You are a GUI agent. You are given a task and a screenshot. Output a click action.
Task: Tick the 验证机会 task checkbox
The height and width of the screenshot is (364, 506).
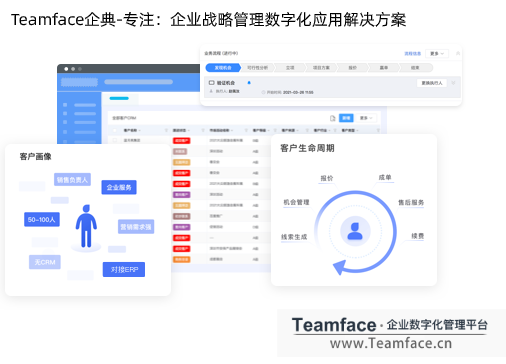211,83
